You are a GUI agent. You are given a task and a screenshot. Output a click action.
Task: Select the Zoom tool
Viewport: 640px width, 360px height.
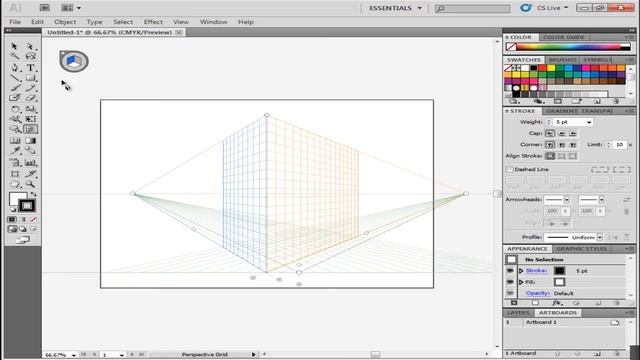pos(30,184)
